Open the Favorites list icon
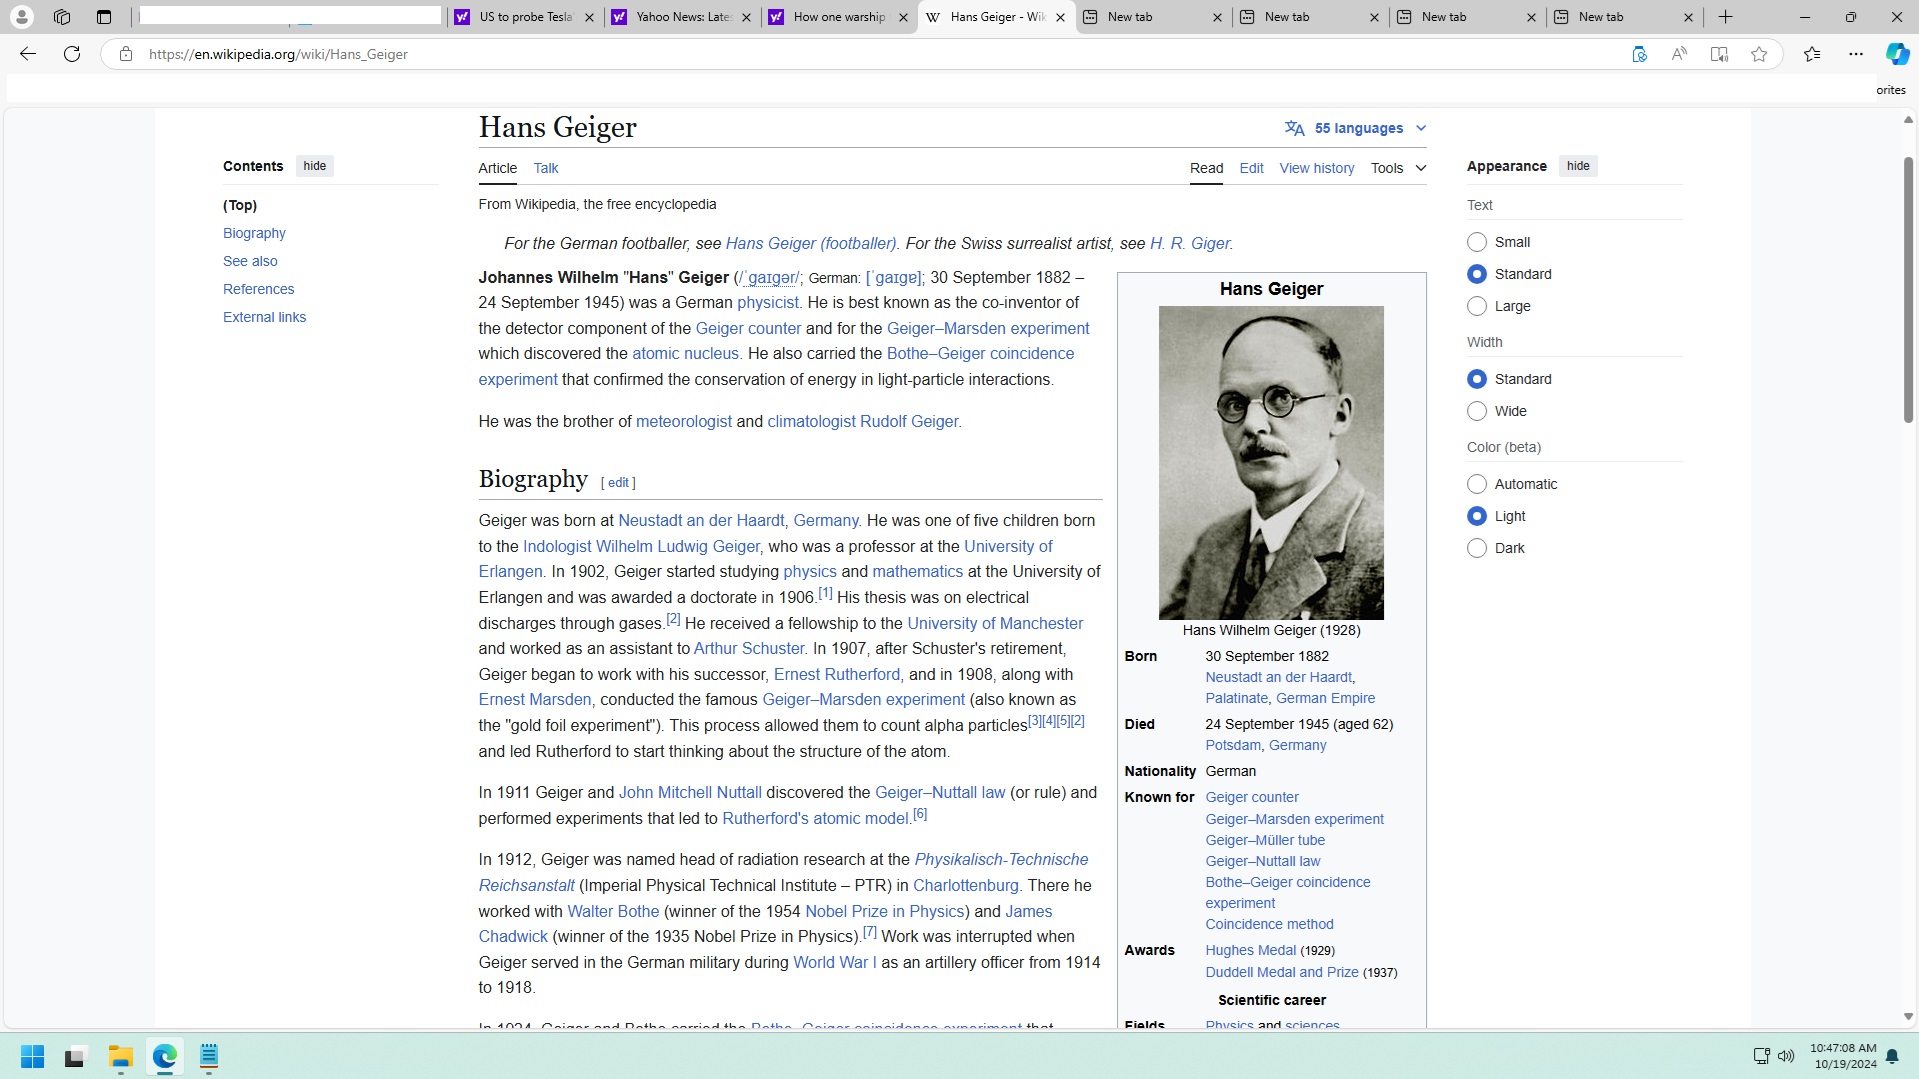The width and height of the screenshot is (1919, 1079). click(x=1812, y=54)
